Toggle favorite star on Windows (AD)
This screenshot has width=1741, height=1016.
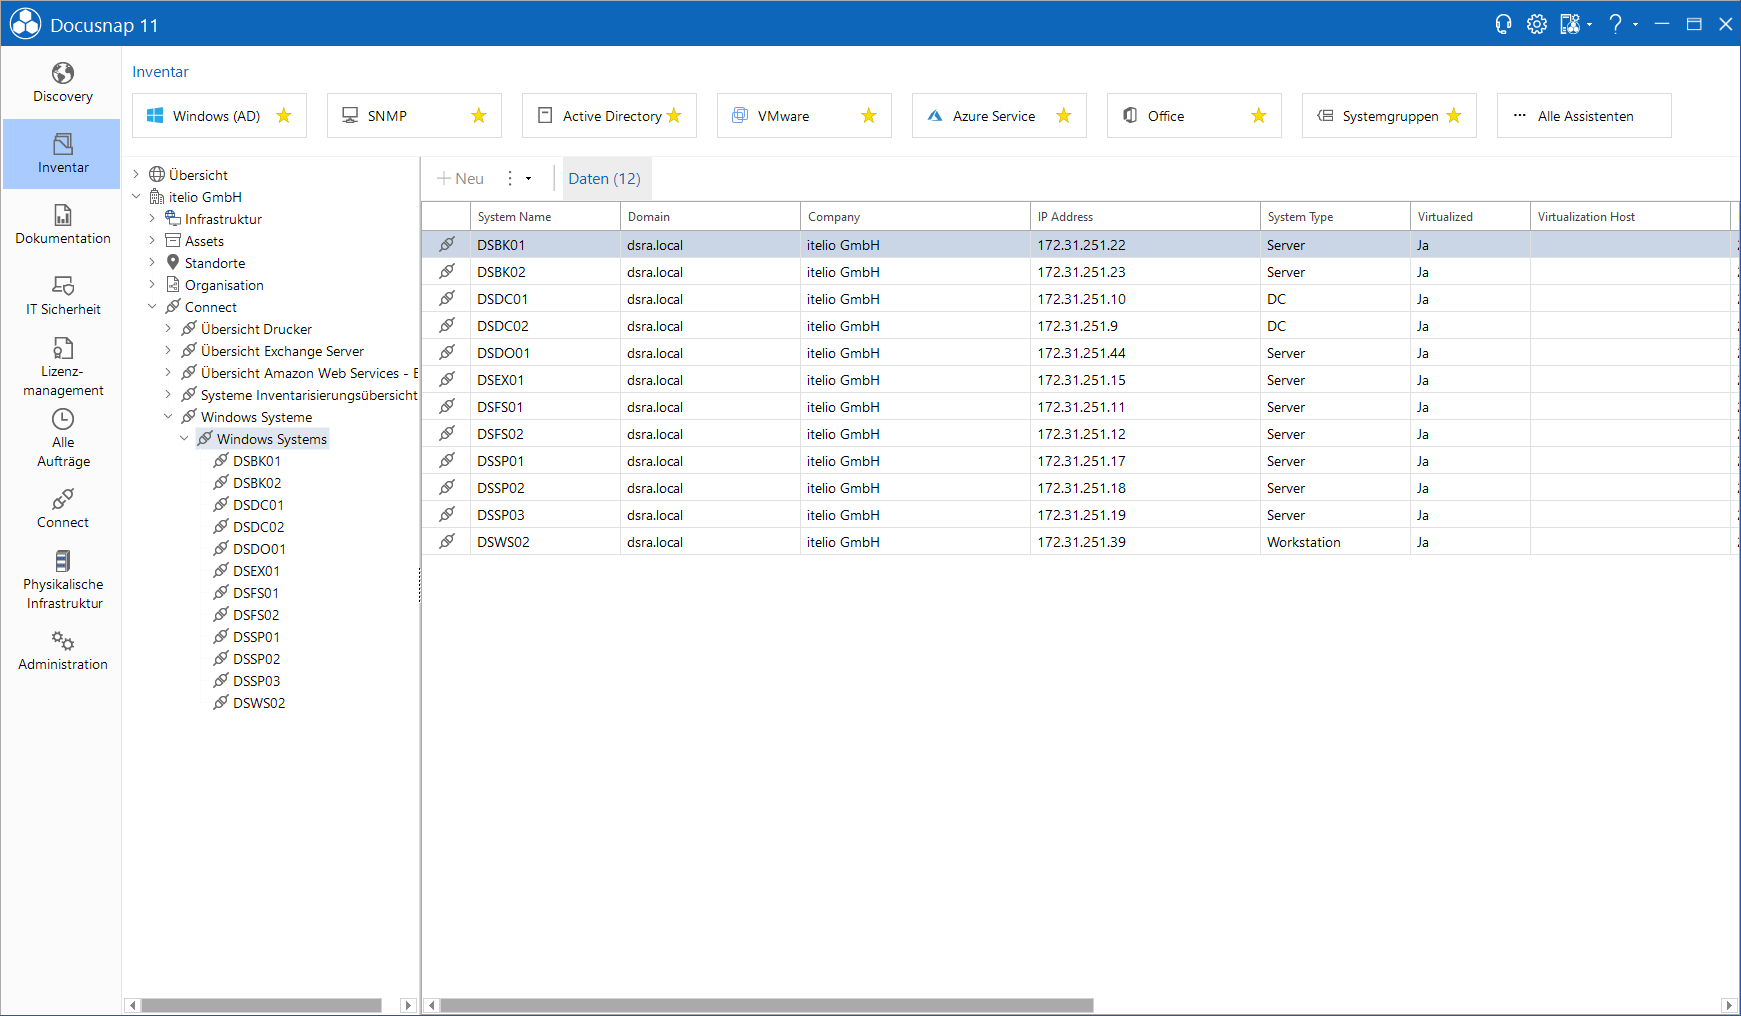point(284,116)
